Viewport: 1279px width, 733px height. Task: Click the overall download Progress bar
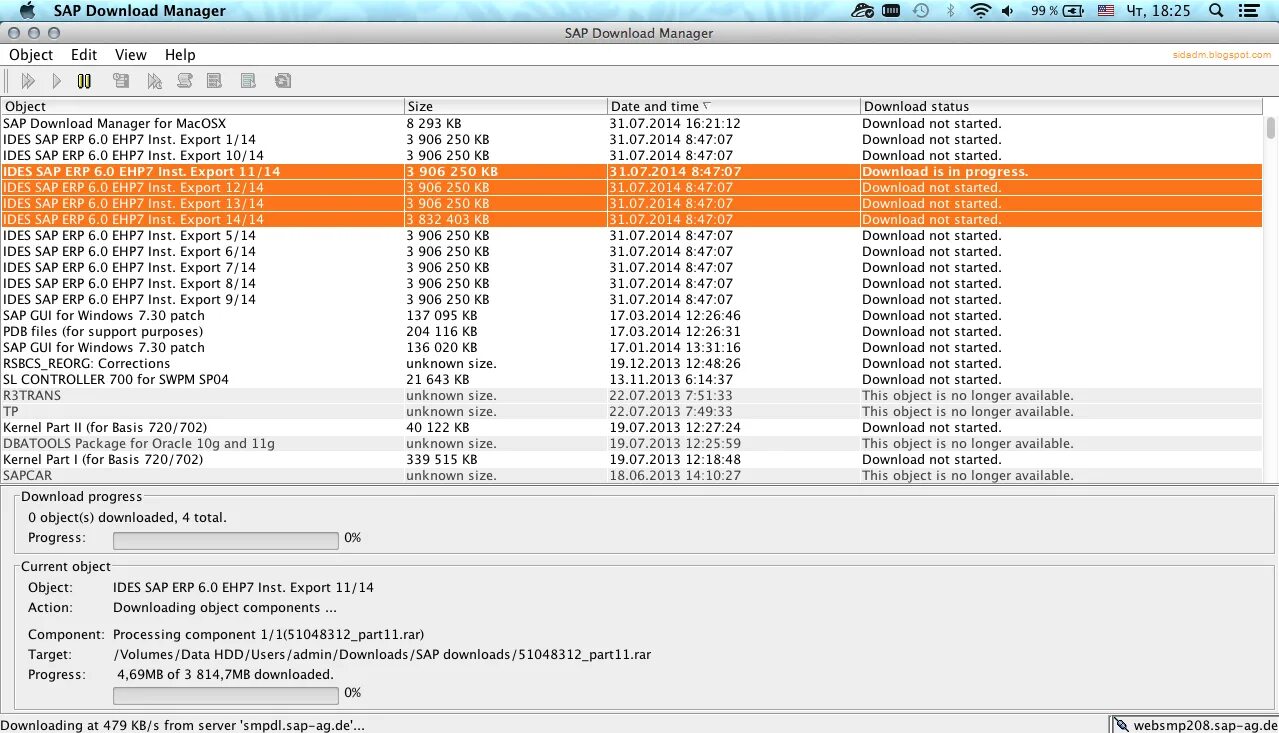226,540
